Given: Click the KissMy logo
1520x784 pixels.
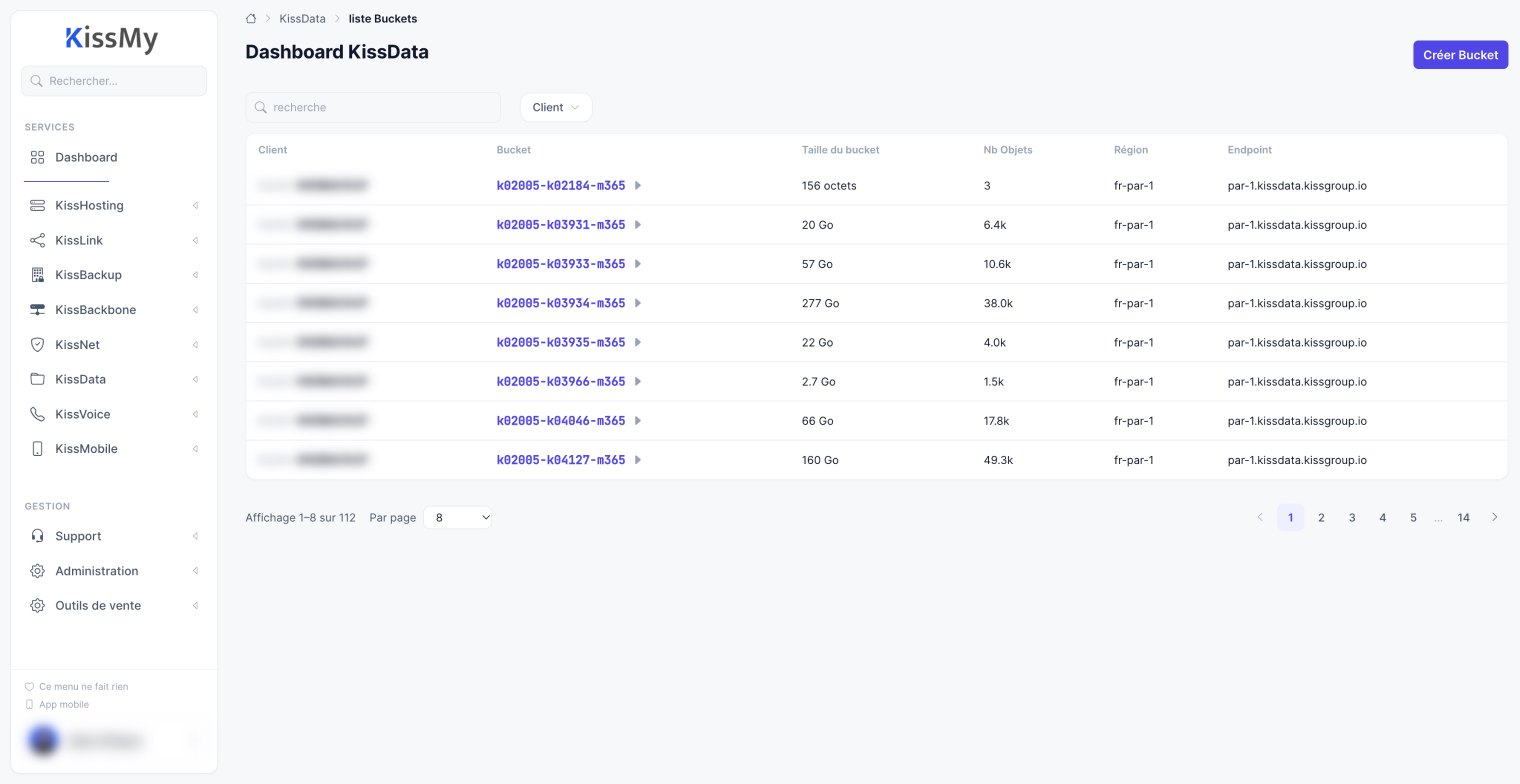Looking at the screenshot, I should [x=112, y=39].
